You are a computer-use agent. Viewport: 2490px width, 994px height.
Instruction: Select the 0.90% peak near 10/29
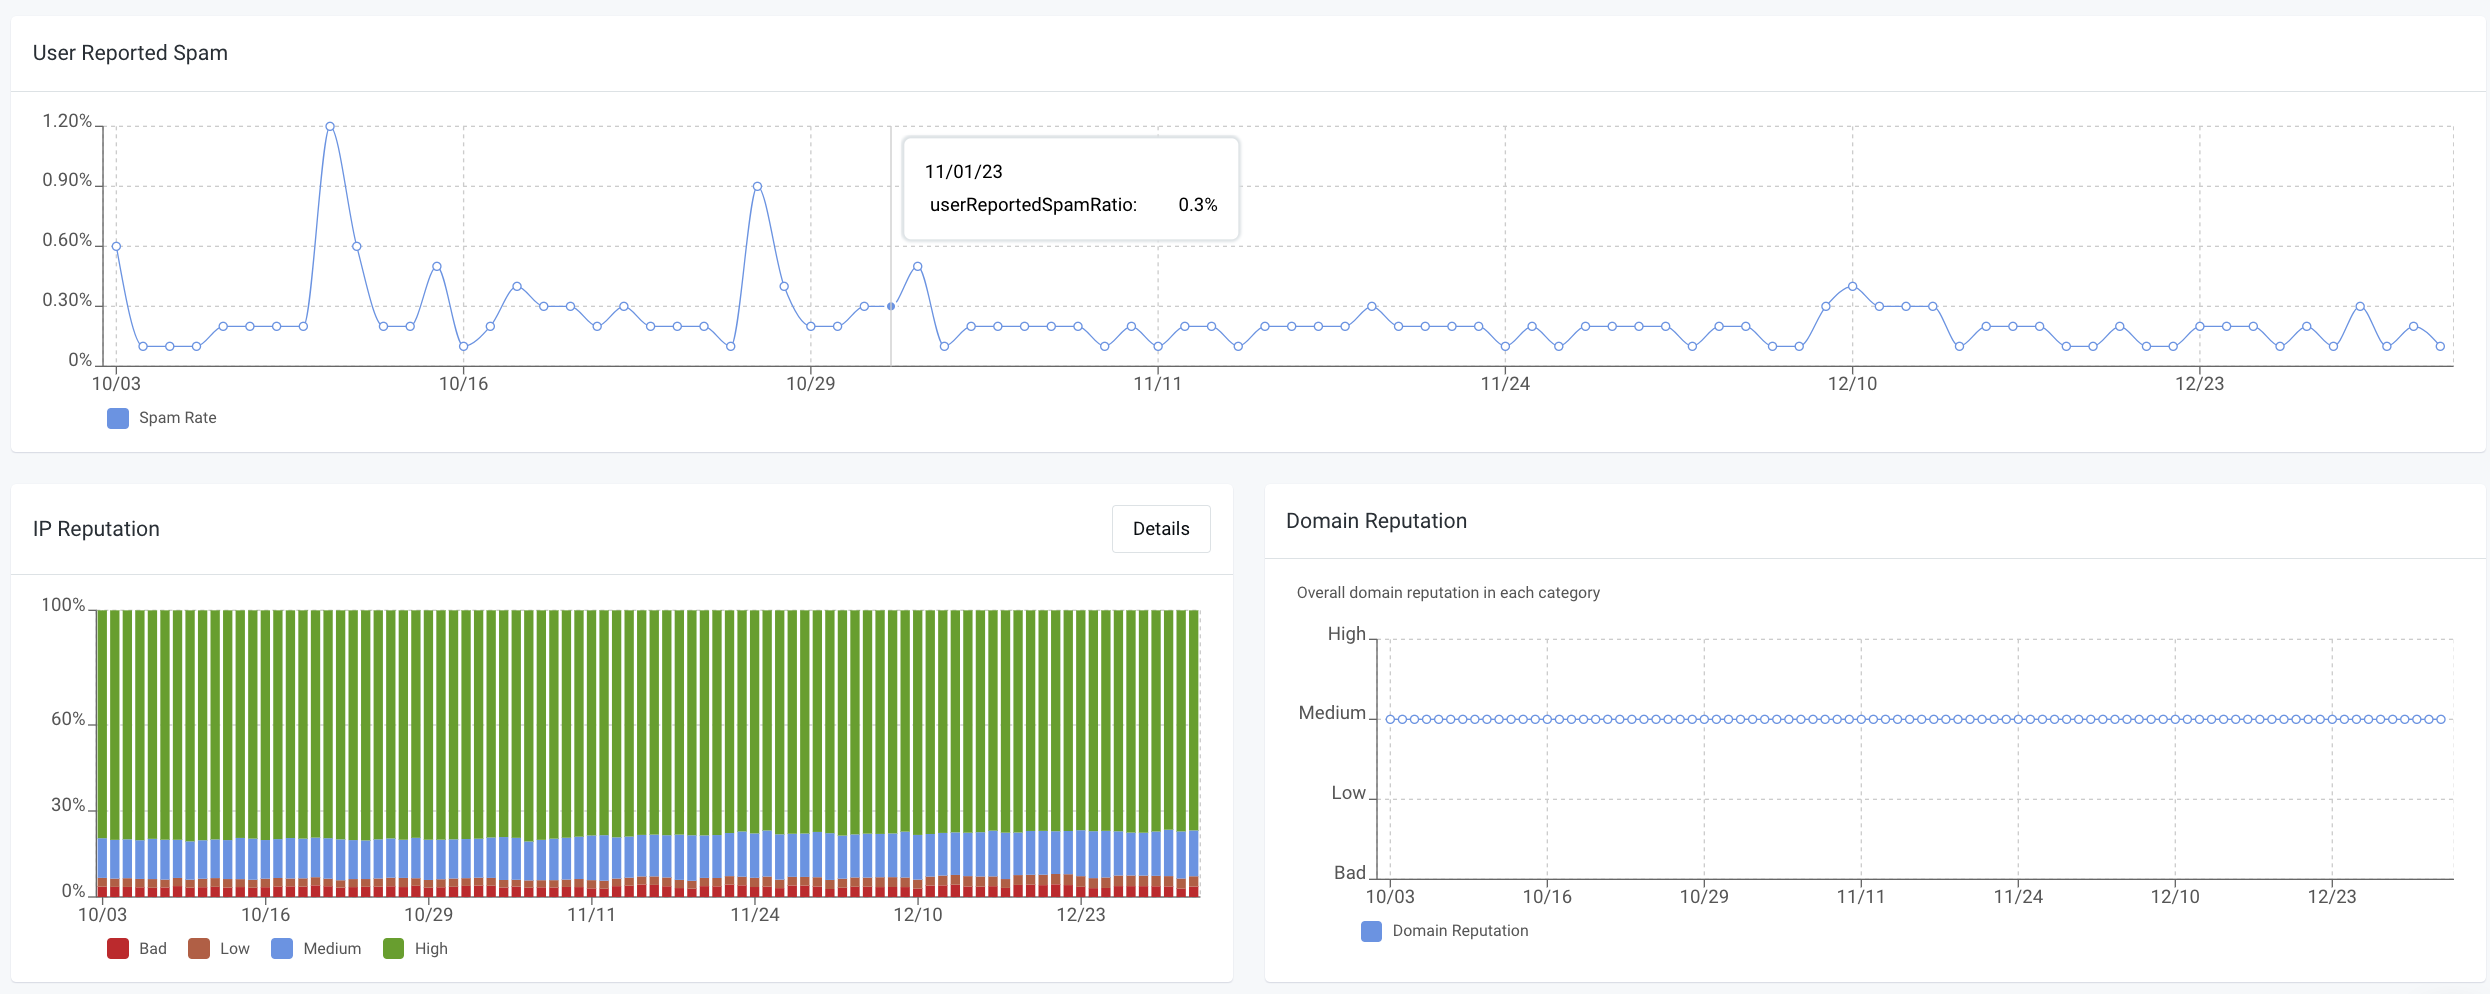757,186
